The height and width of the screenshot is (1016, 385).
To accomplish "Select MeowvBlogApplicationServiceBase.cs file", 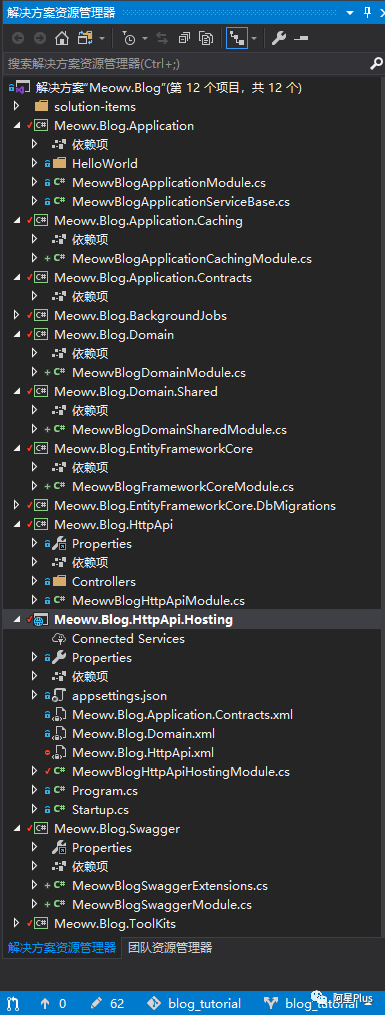I will 181,202.
